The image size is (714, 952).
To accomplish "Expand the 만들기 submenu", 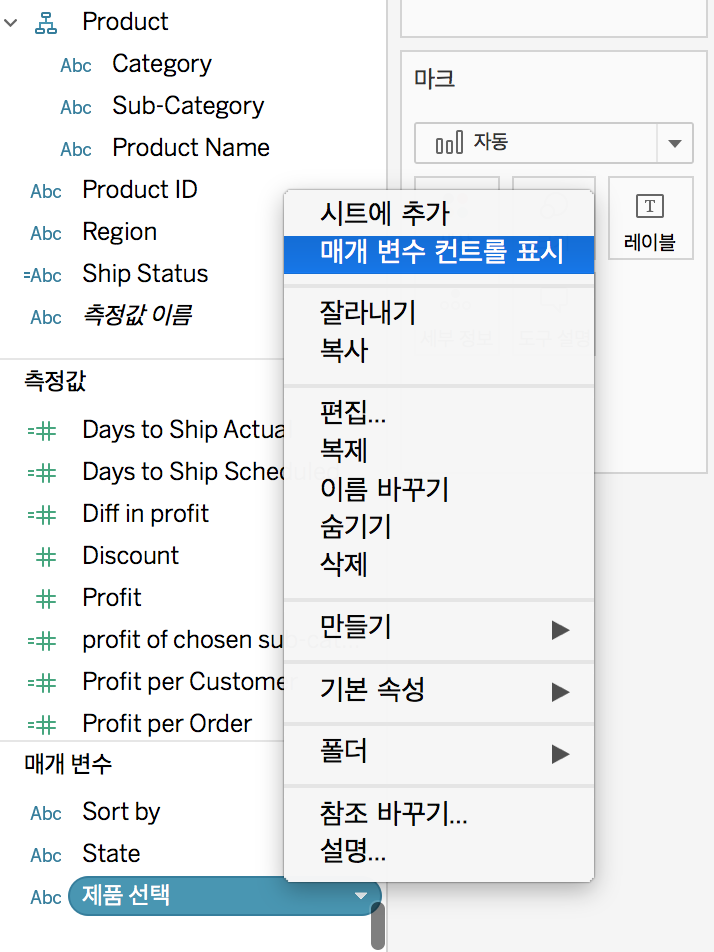I will click(439, 629).
